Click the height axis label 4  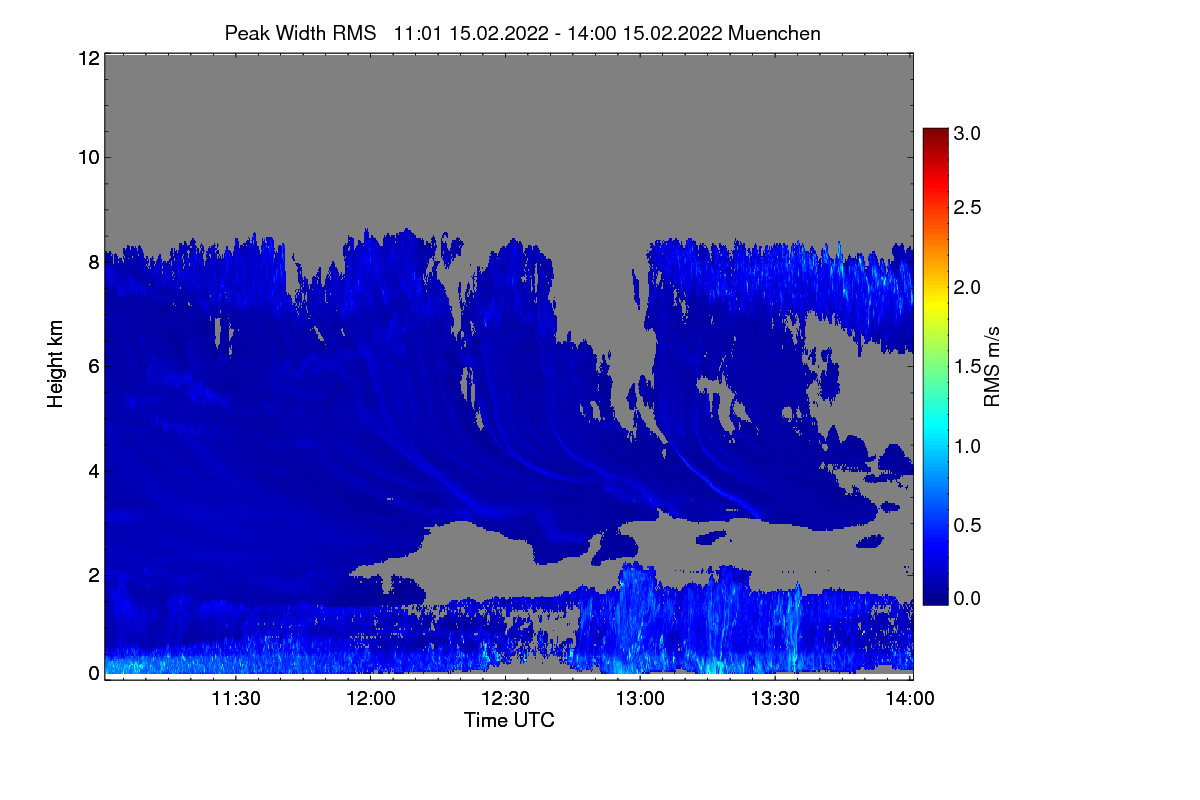[93, 470]
